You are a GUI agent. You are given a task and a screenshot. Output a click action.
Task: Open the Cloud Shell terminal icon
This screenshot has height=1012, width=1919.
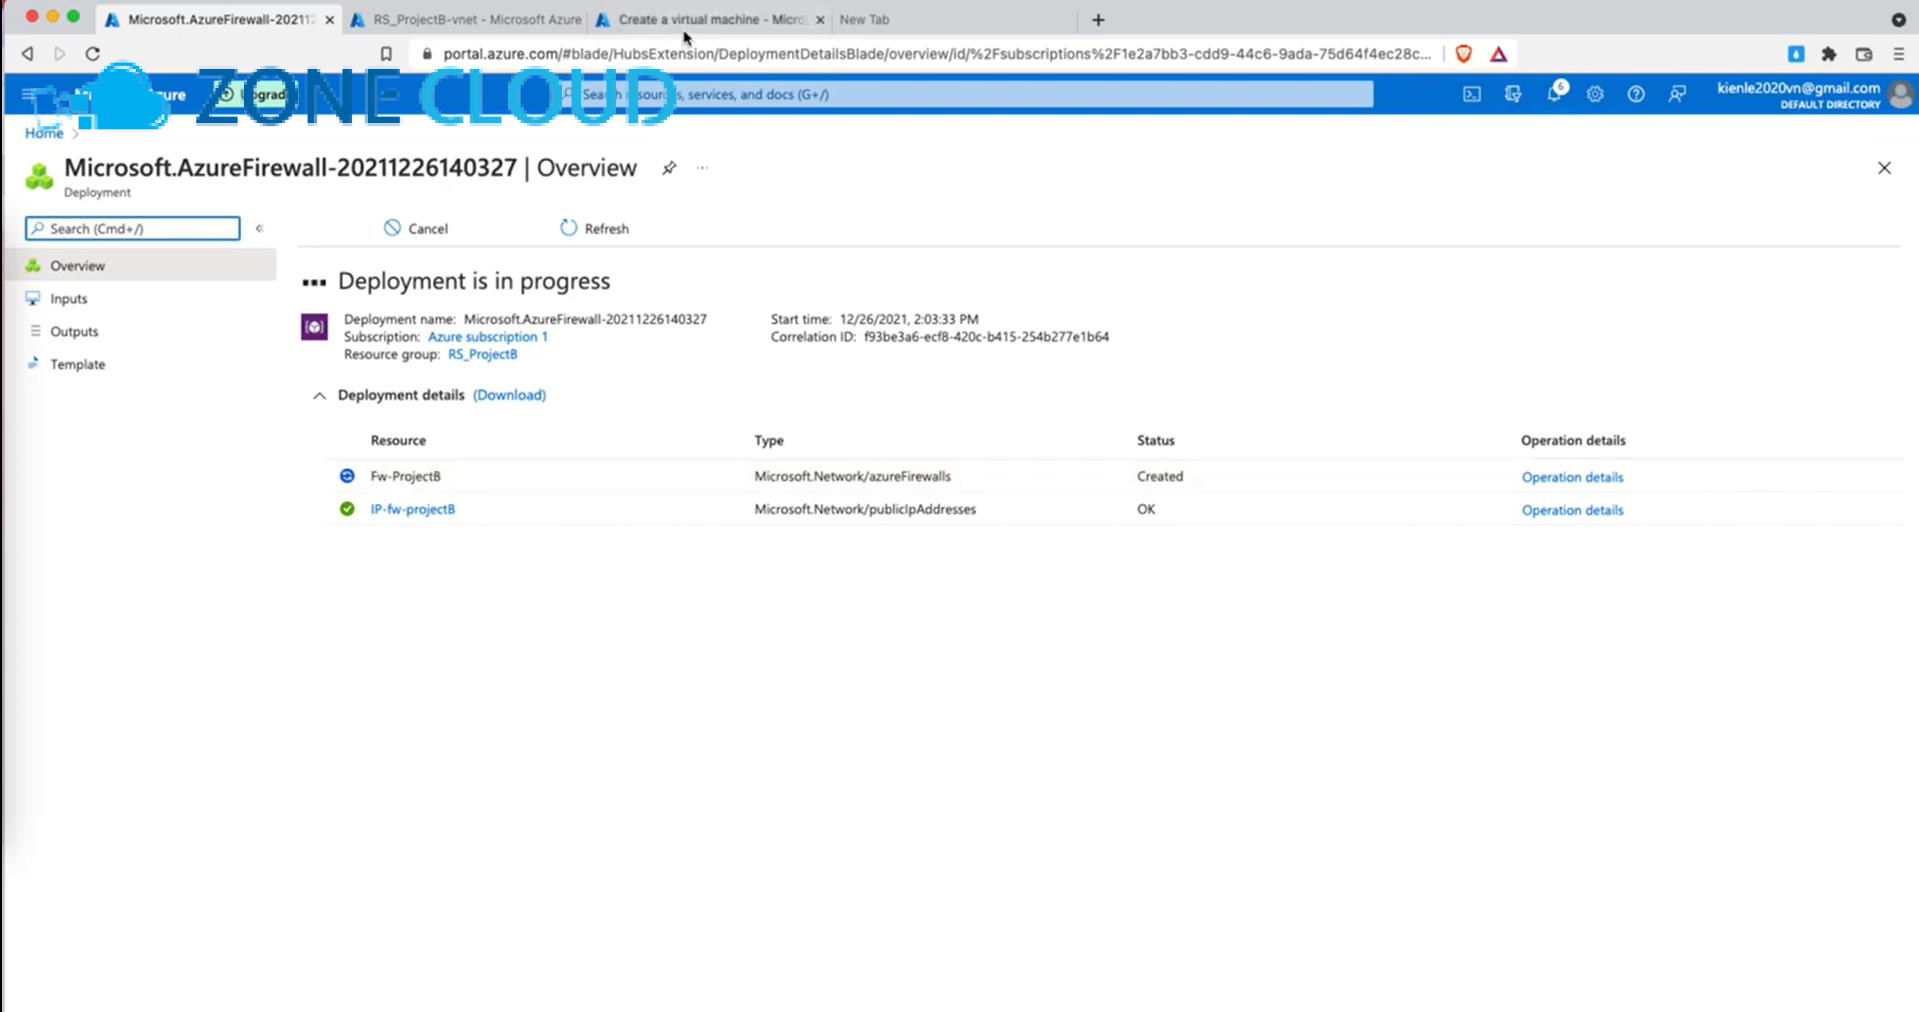tap(1471, 94)
